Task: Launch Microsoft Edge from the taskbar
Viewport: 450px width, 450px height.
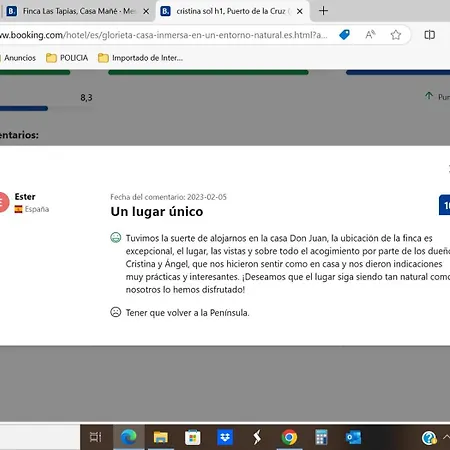Action: (129, 437)
